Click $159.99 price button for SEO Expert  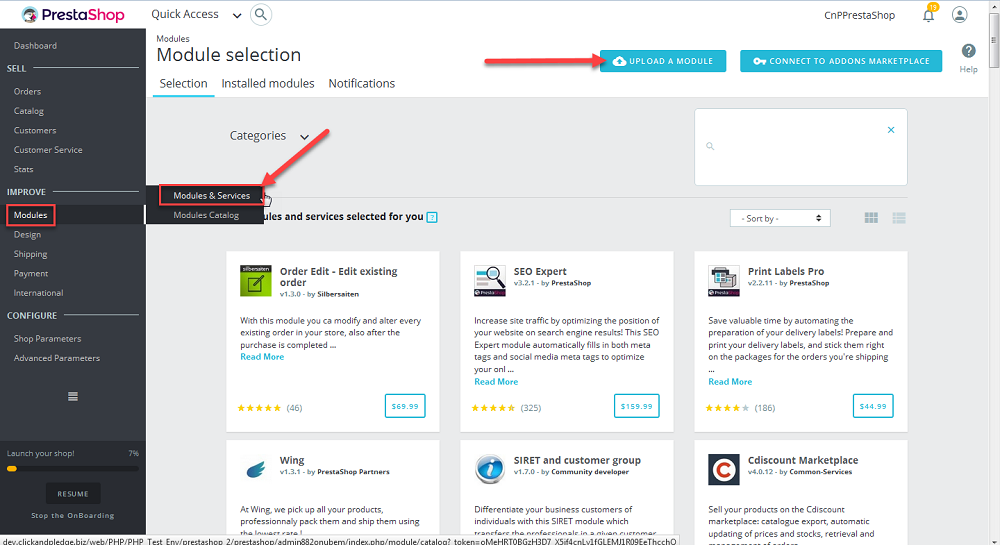(x=636, y=406)
